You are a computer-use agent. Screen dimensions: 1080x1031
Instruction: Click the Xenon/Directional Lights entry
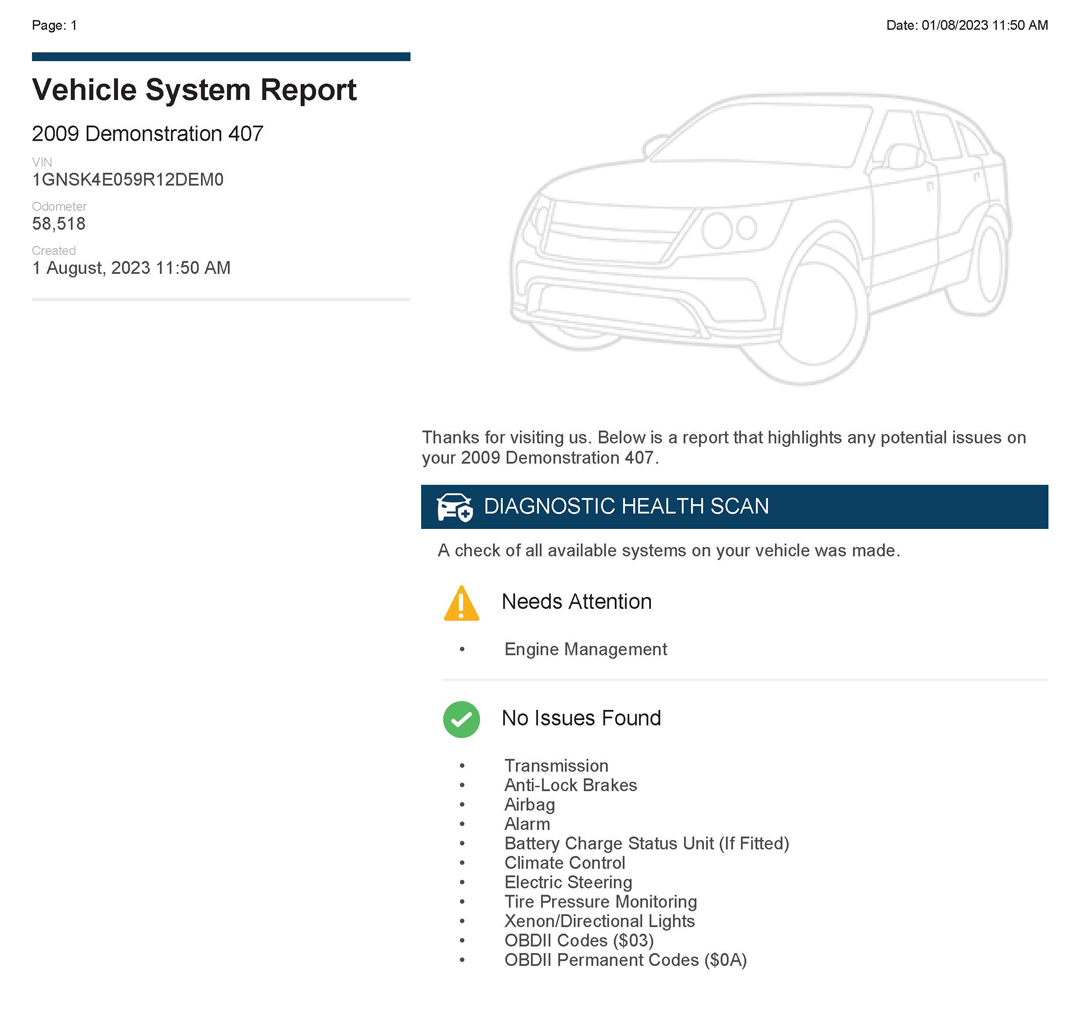[x=599, y=921]
